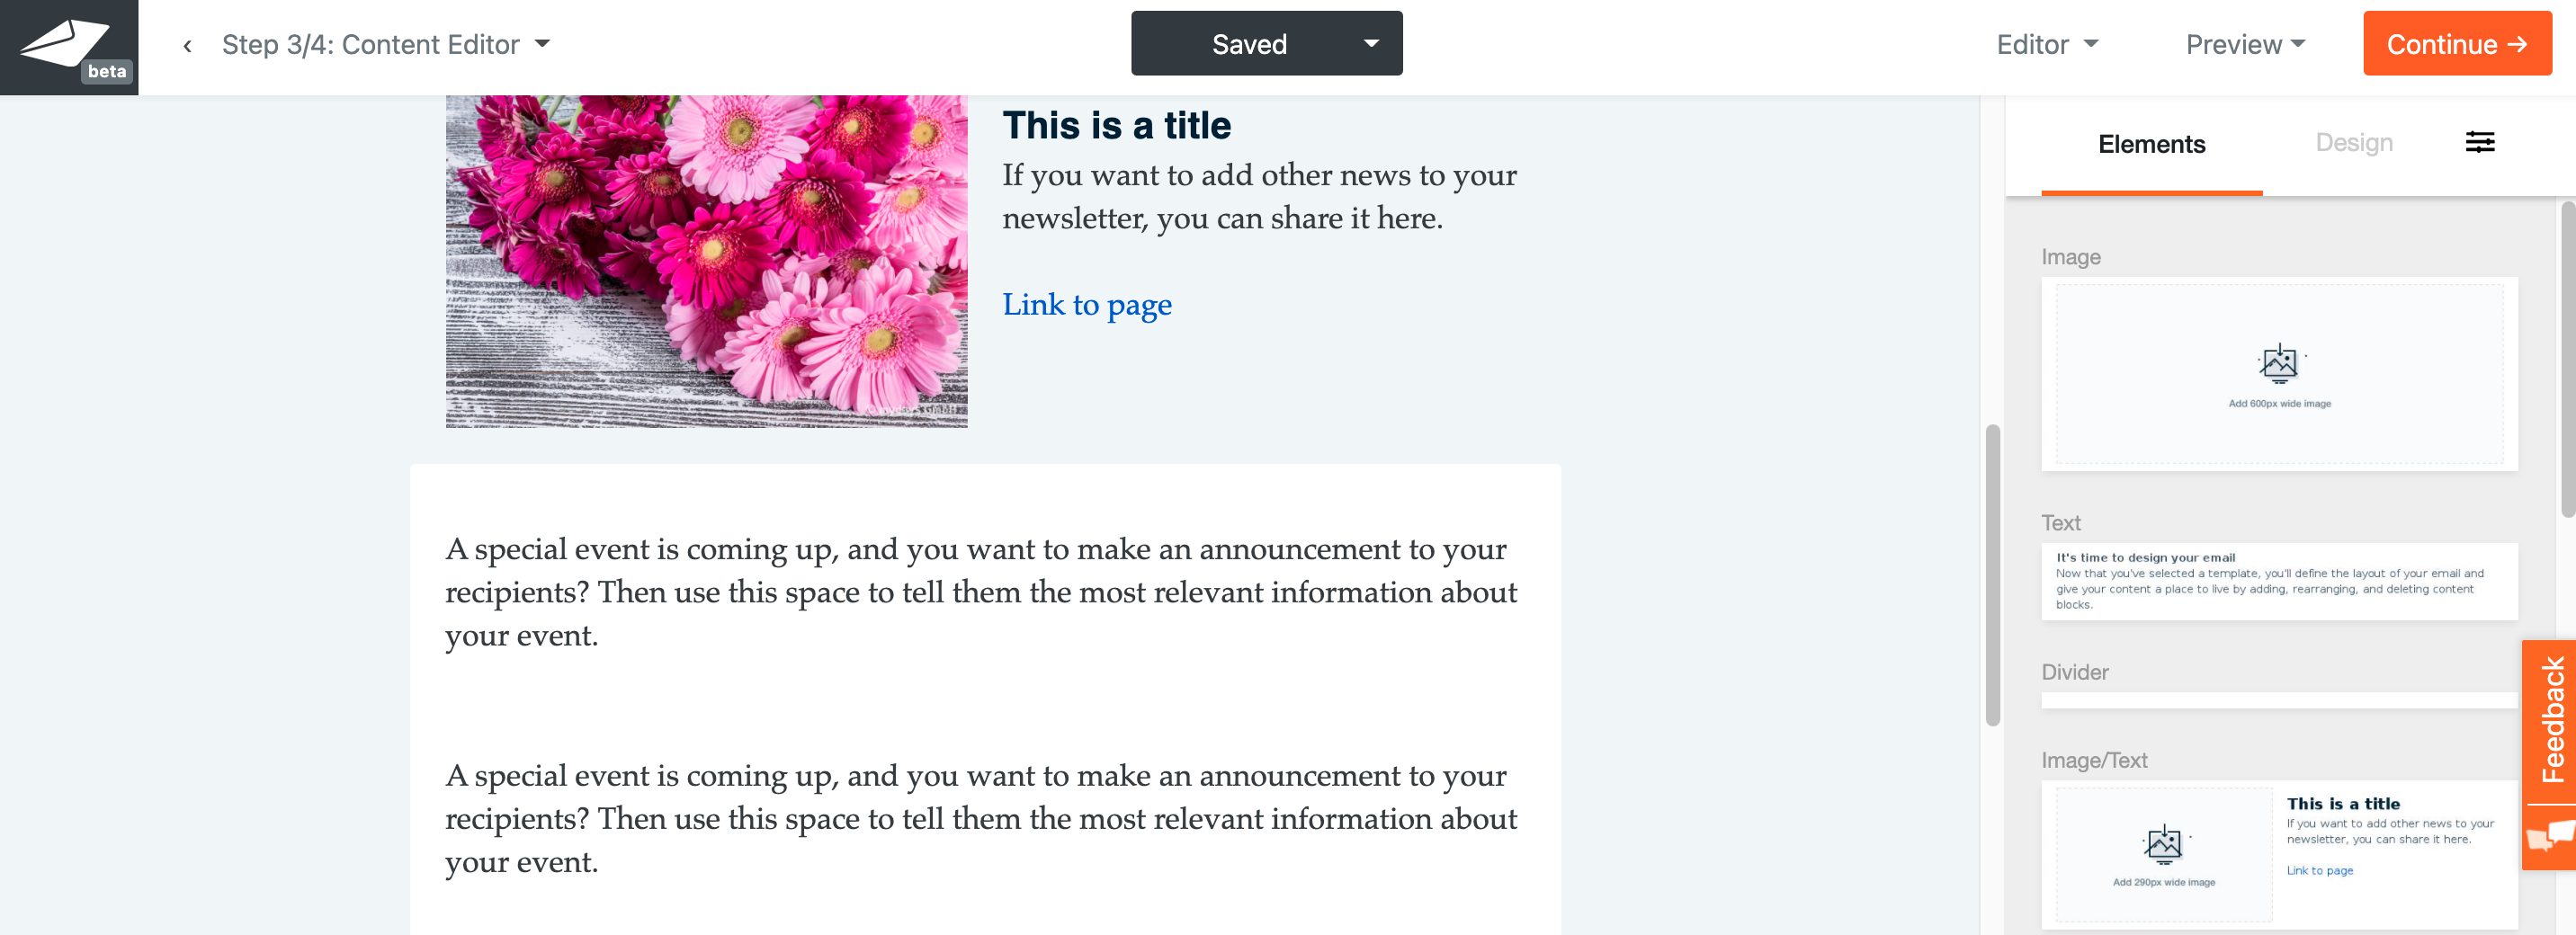Click the paper plane beta logo

(x=68, y=47)
